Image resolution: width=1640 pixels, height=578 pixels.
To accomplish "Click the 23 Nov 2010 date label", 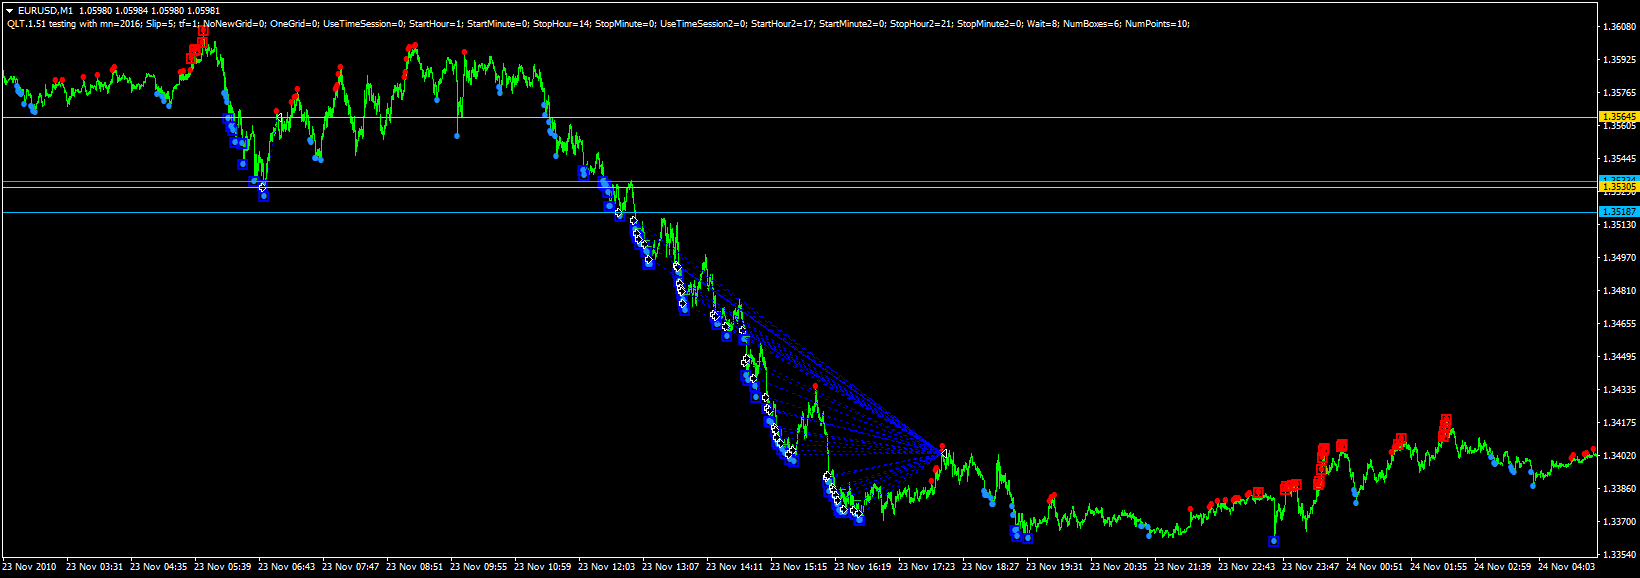I will pos(30,567).
